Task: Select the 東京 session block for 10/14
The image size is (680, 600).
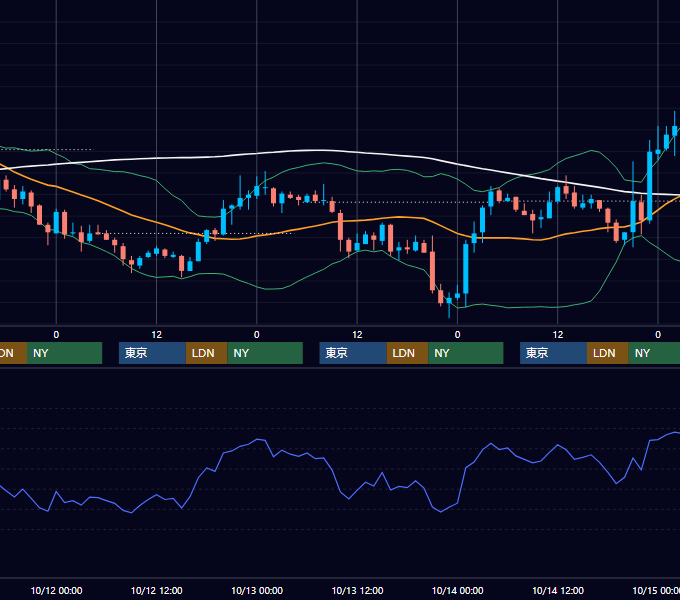Action: tap(553, 353)
